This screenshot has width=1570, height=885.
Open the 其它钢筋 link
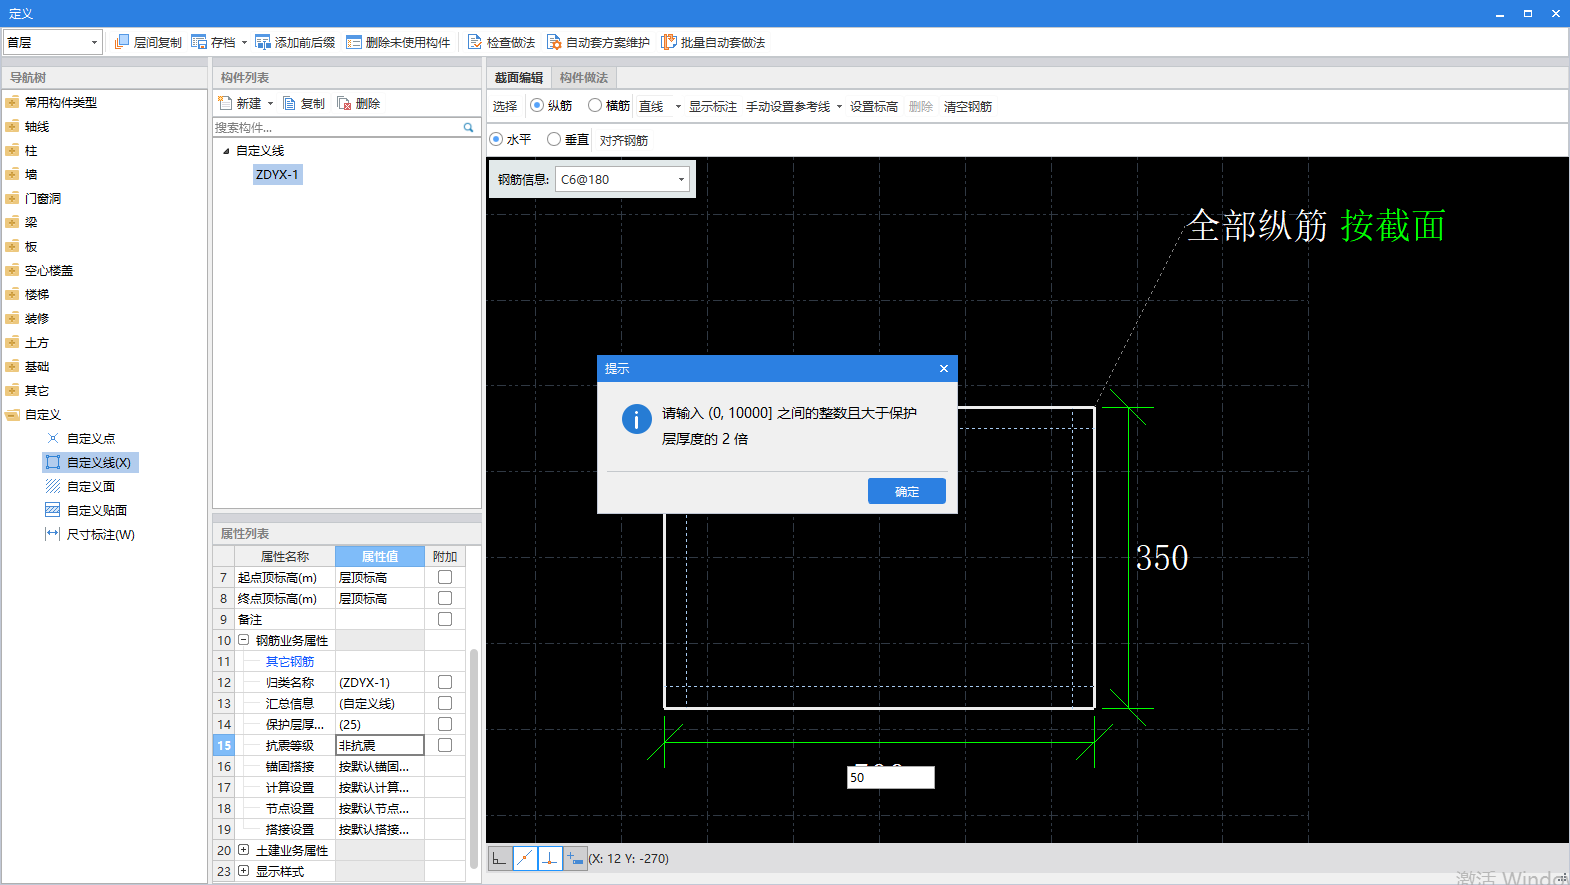tap(290, 661)
